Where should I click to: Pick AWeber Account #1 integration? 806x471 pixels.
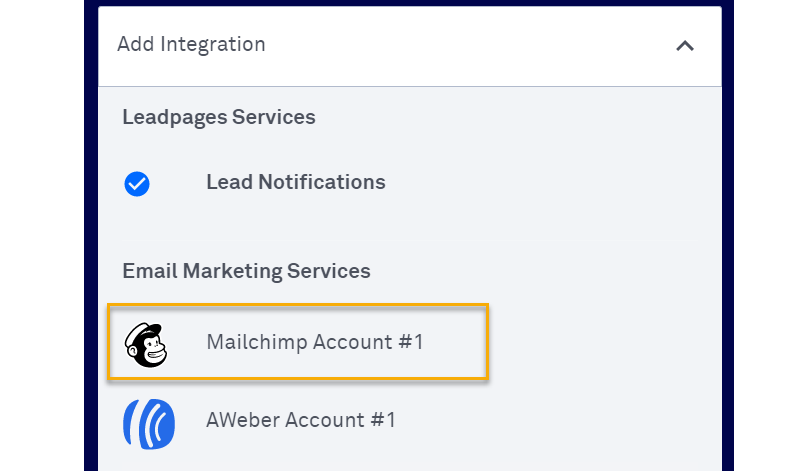coord(300,420)
